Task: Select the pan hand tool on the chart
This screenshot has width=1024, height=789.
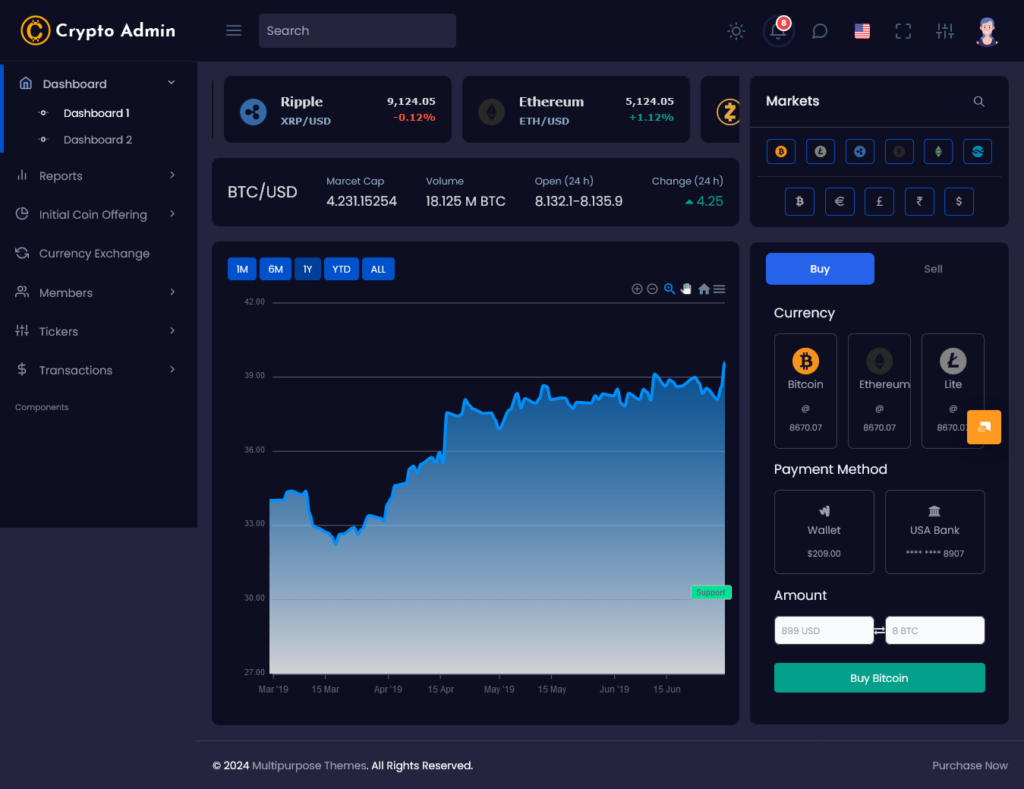Action: point(686,289)
